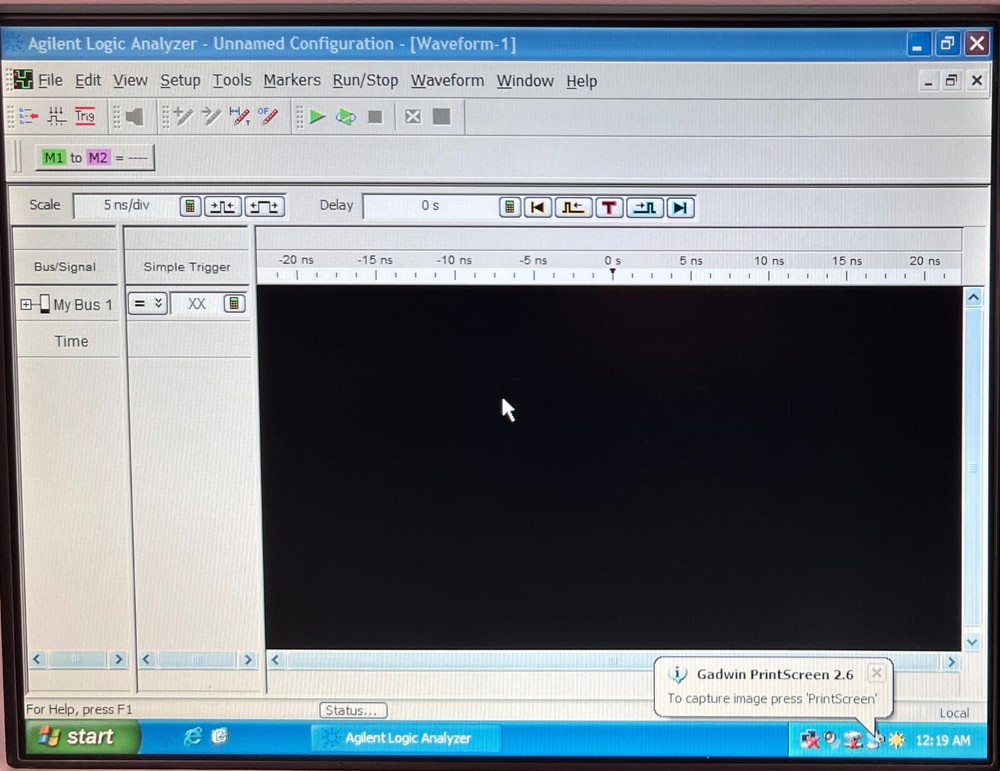The image size is (1000, 771).
Task: Click the new marker plus-pencil icon
Action: pos(183,117)
